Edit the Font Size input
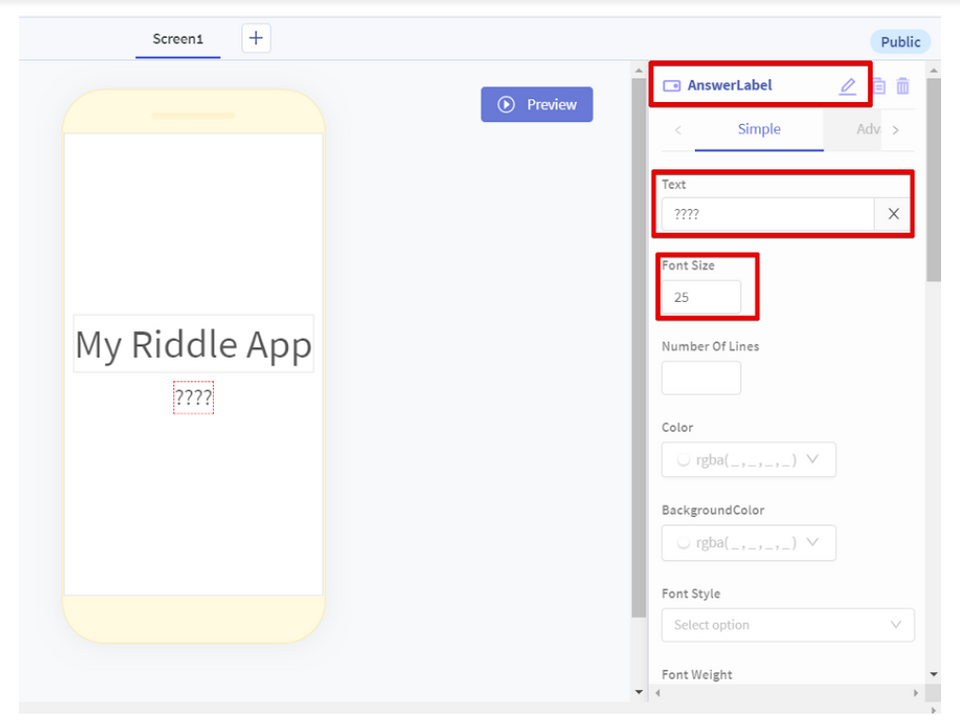Image resolution: width=960 pixels, height=723 pixels. point(701,297)
